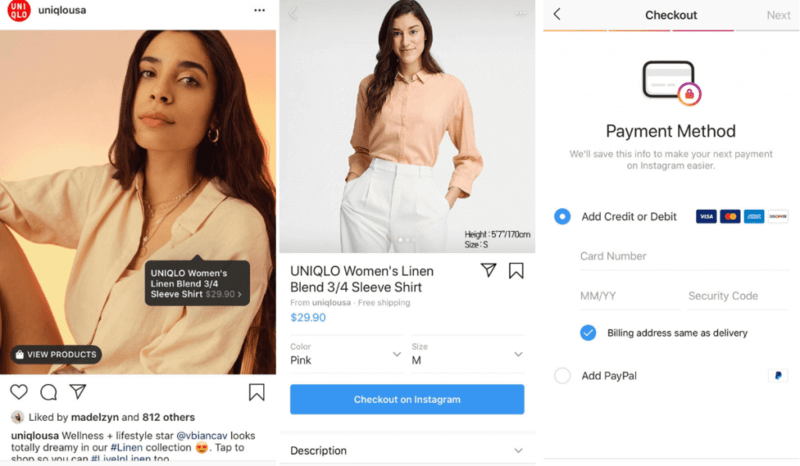Viewport: 800px width, 466px height.
Task: Select the Add PayPal radio option
Action: [562, 376]
